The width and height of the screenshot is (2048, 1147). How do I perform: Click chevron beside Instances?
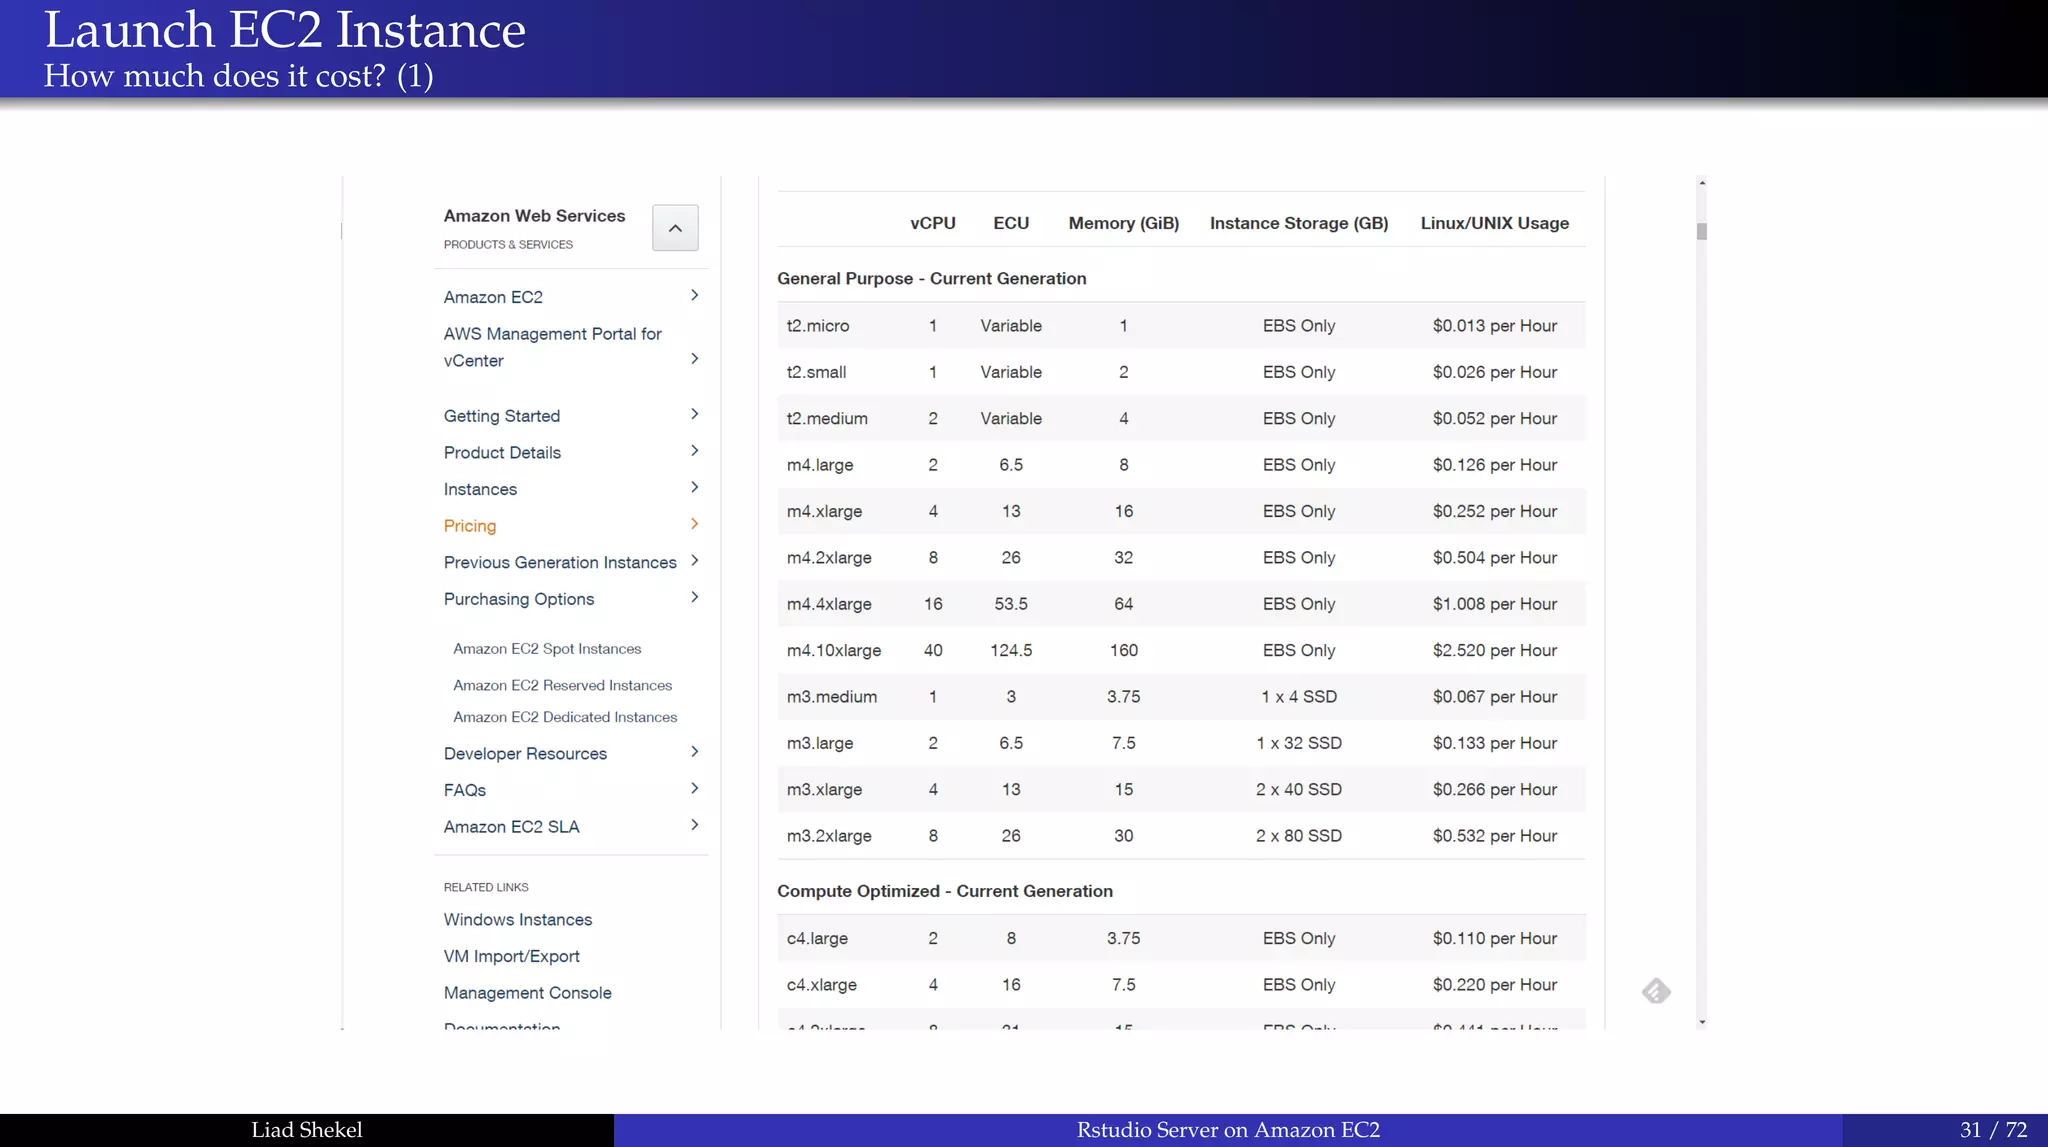pos(694,487)
